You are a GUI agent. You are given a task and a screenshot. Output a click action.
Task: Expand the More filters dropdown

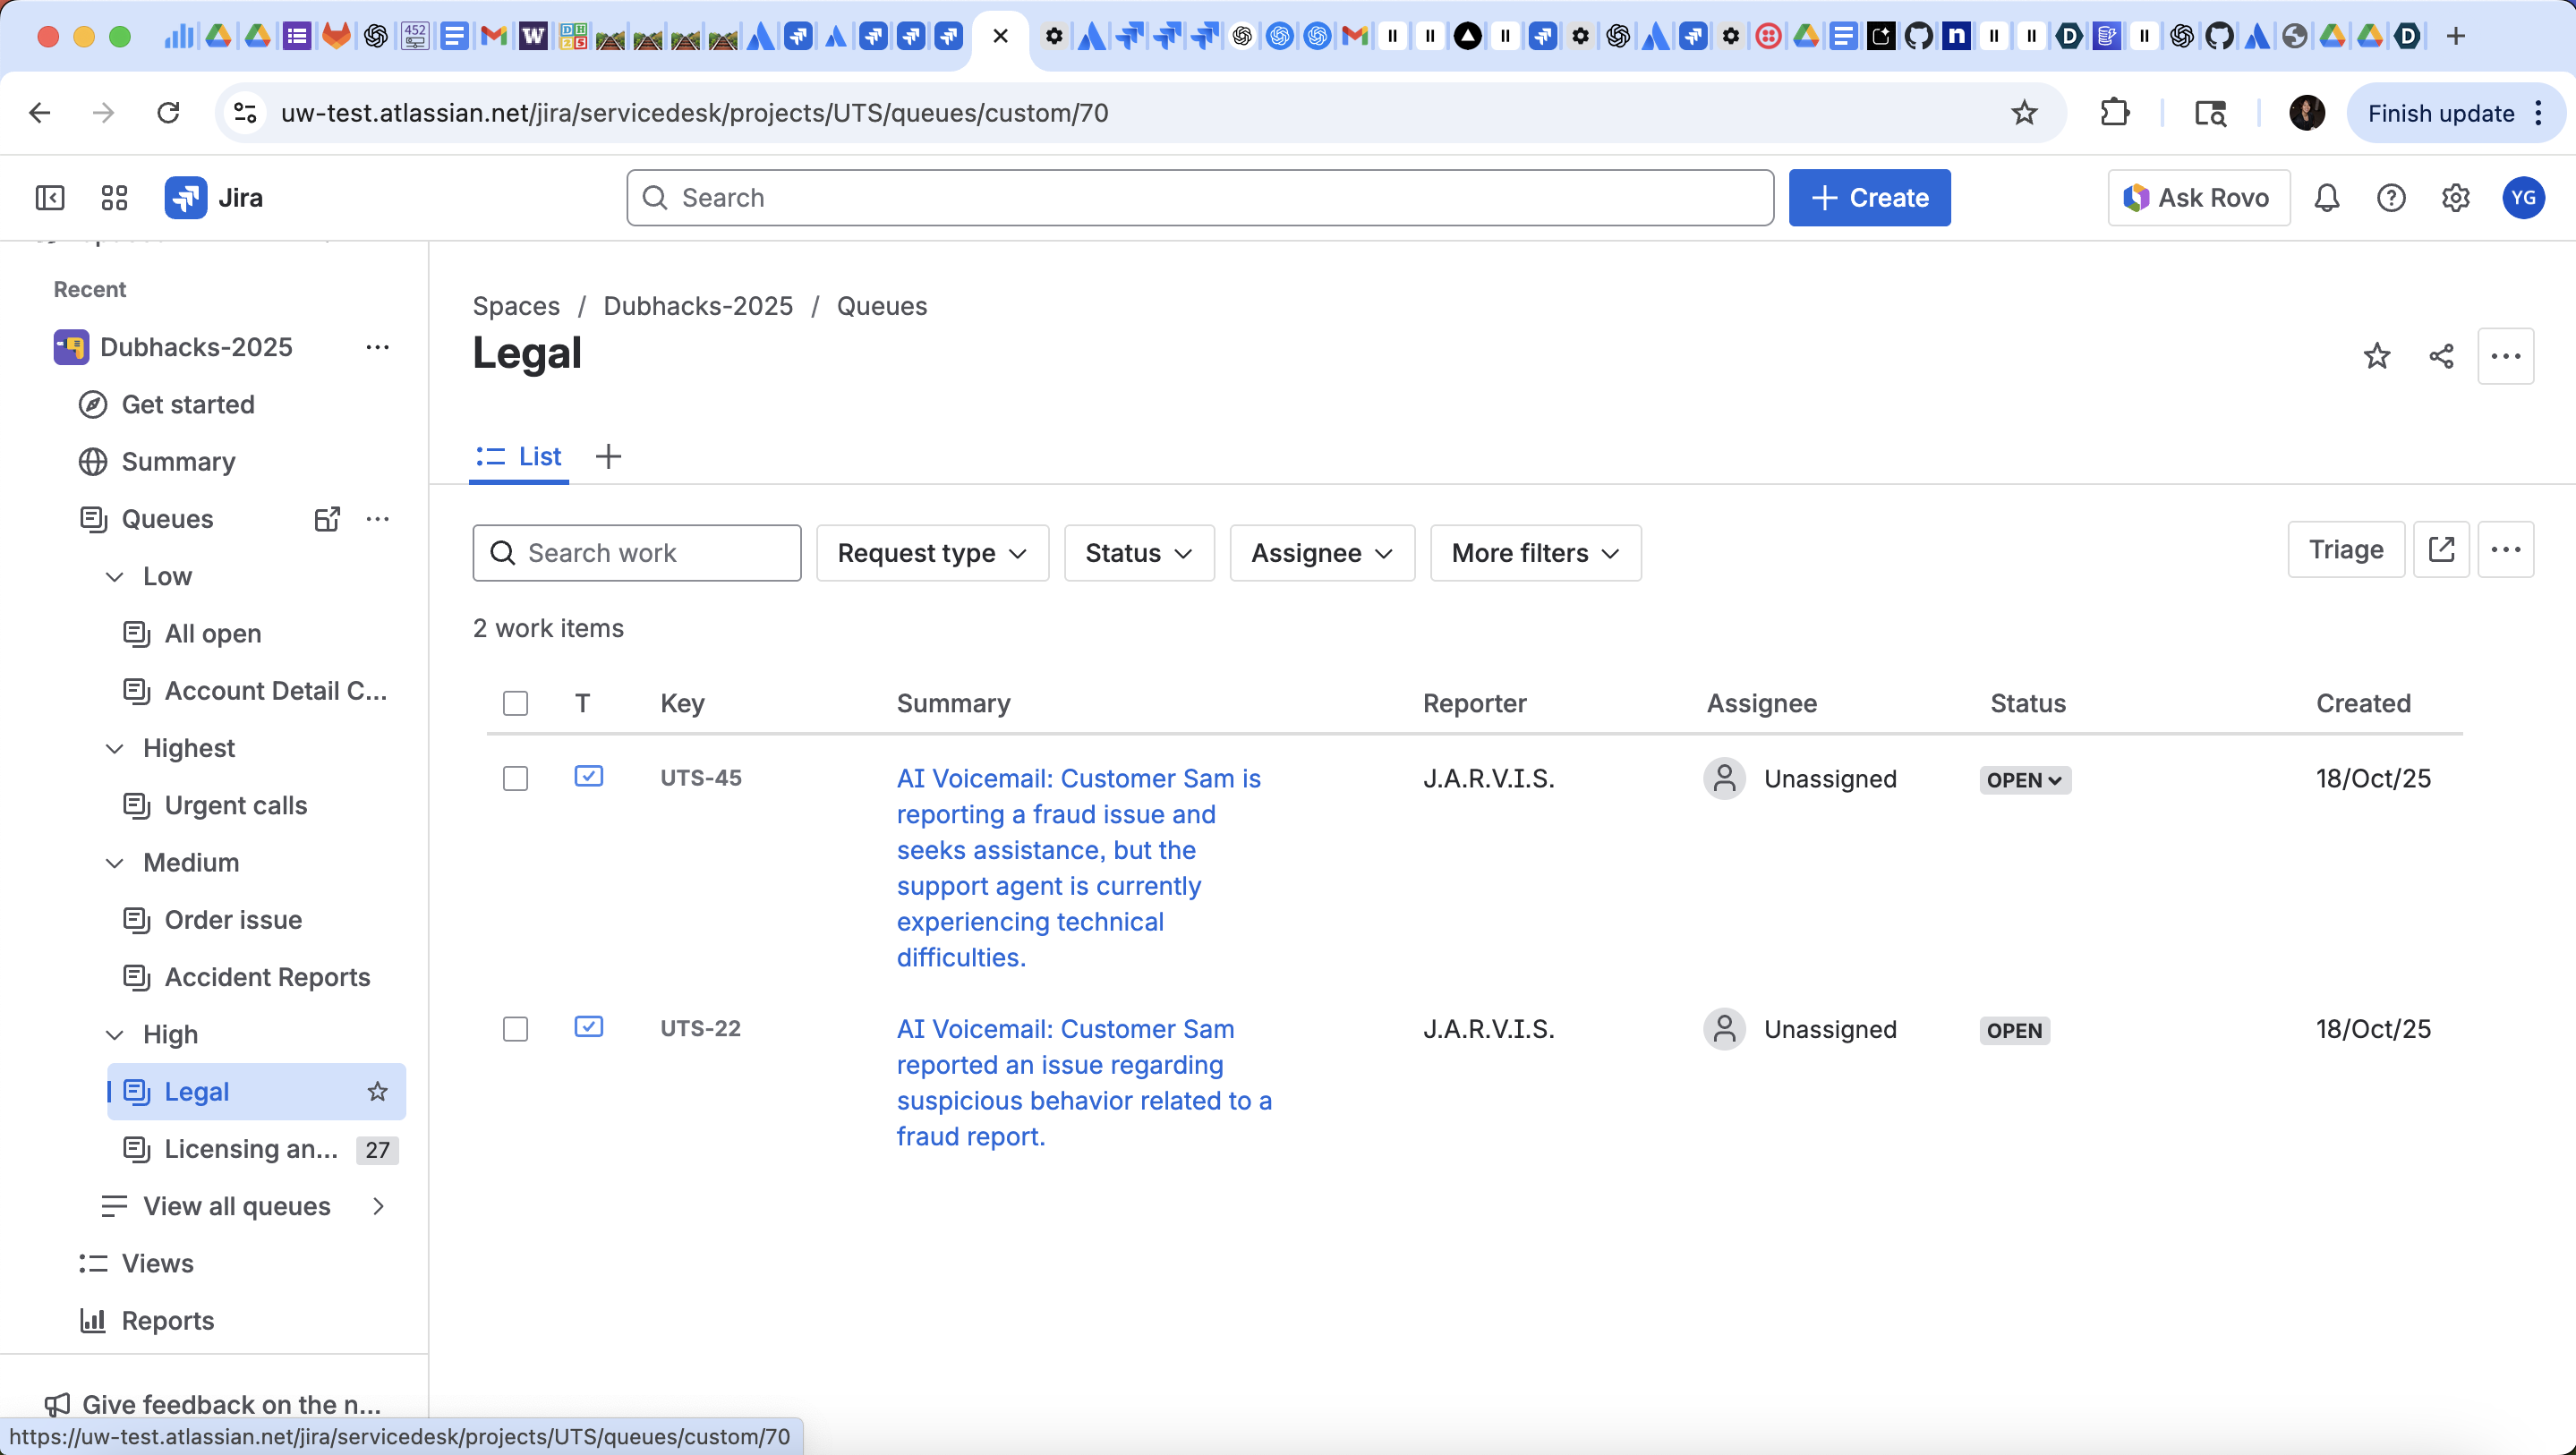coord(1535,553)
